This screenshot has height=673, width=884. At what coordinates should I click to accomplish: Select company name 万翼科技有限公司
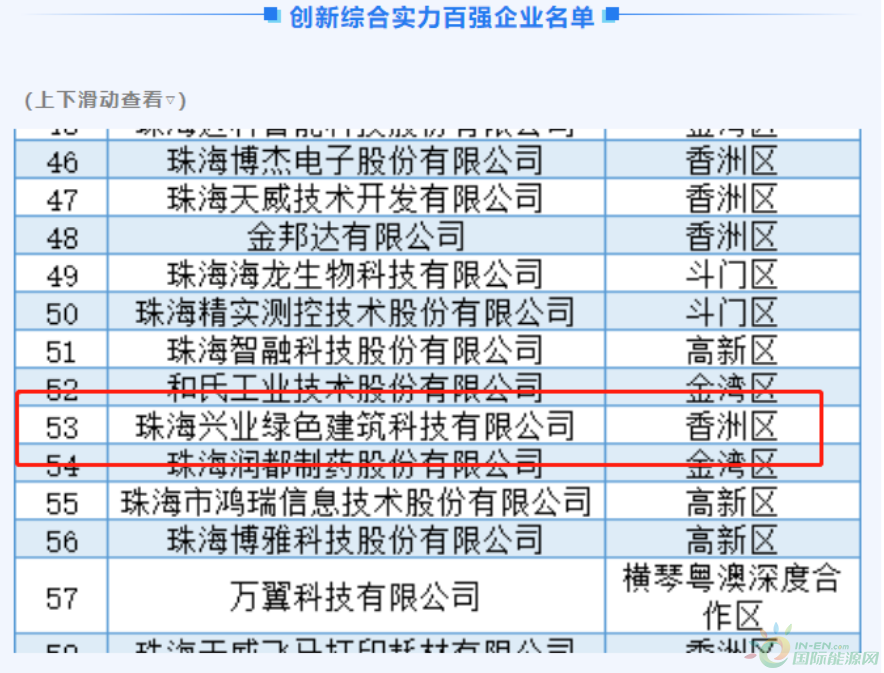click(355, 597)
